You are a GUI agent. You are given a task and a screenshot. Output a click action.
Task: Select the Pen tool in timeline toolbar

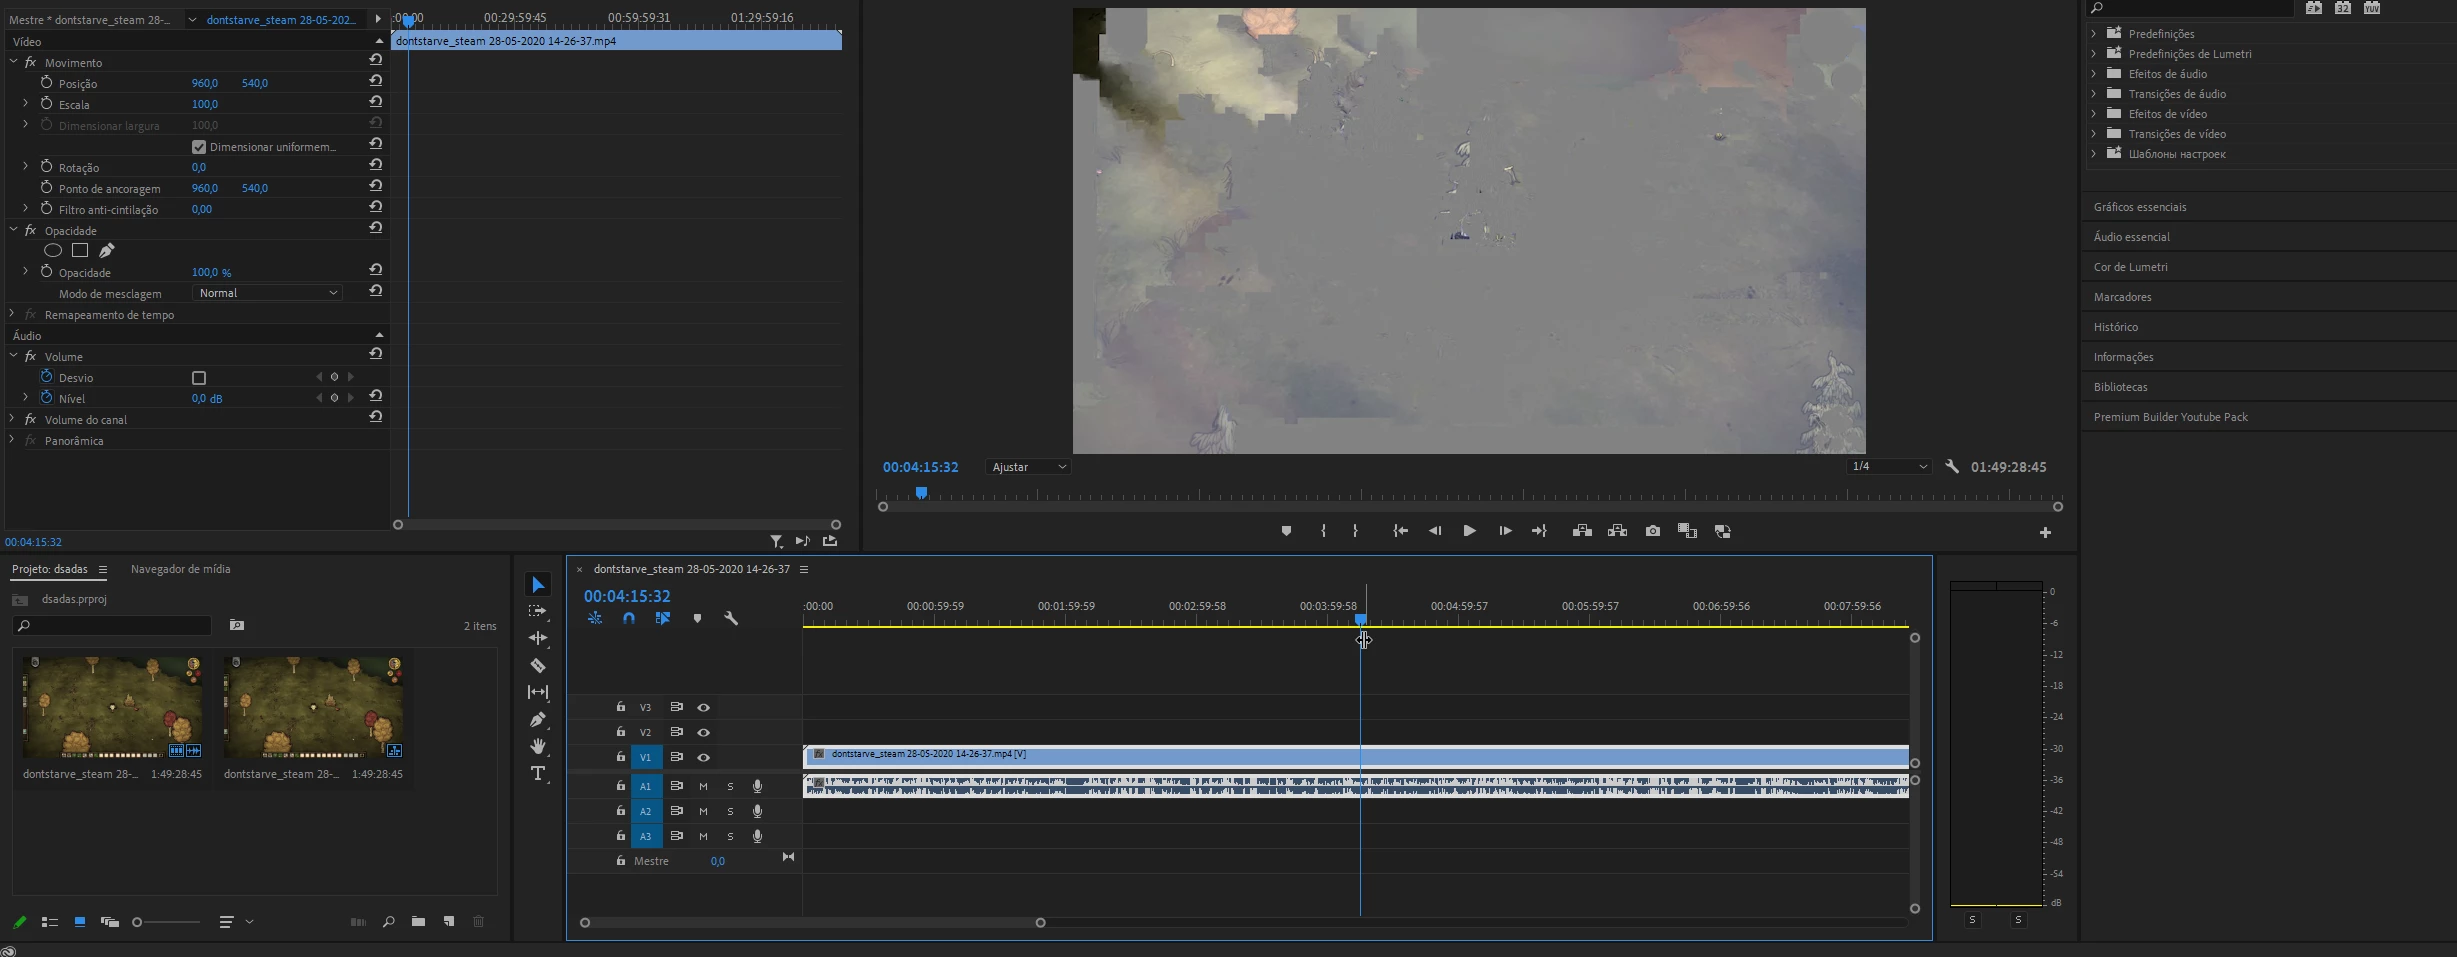click(538, 719)
